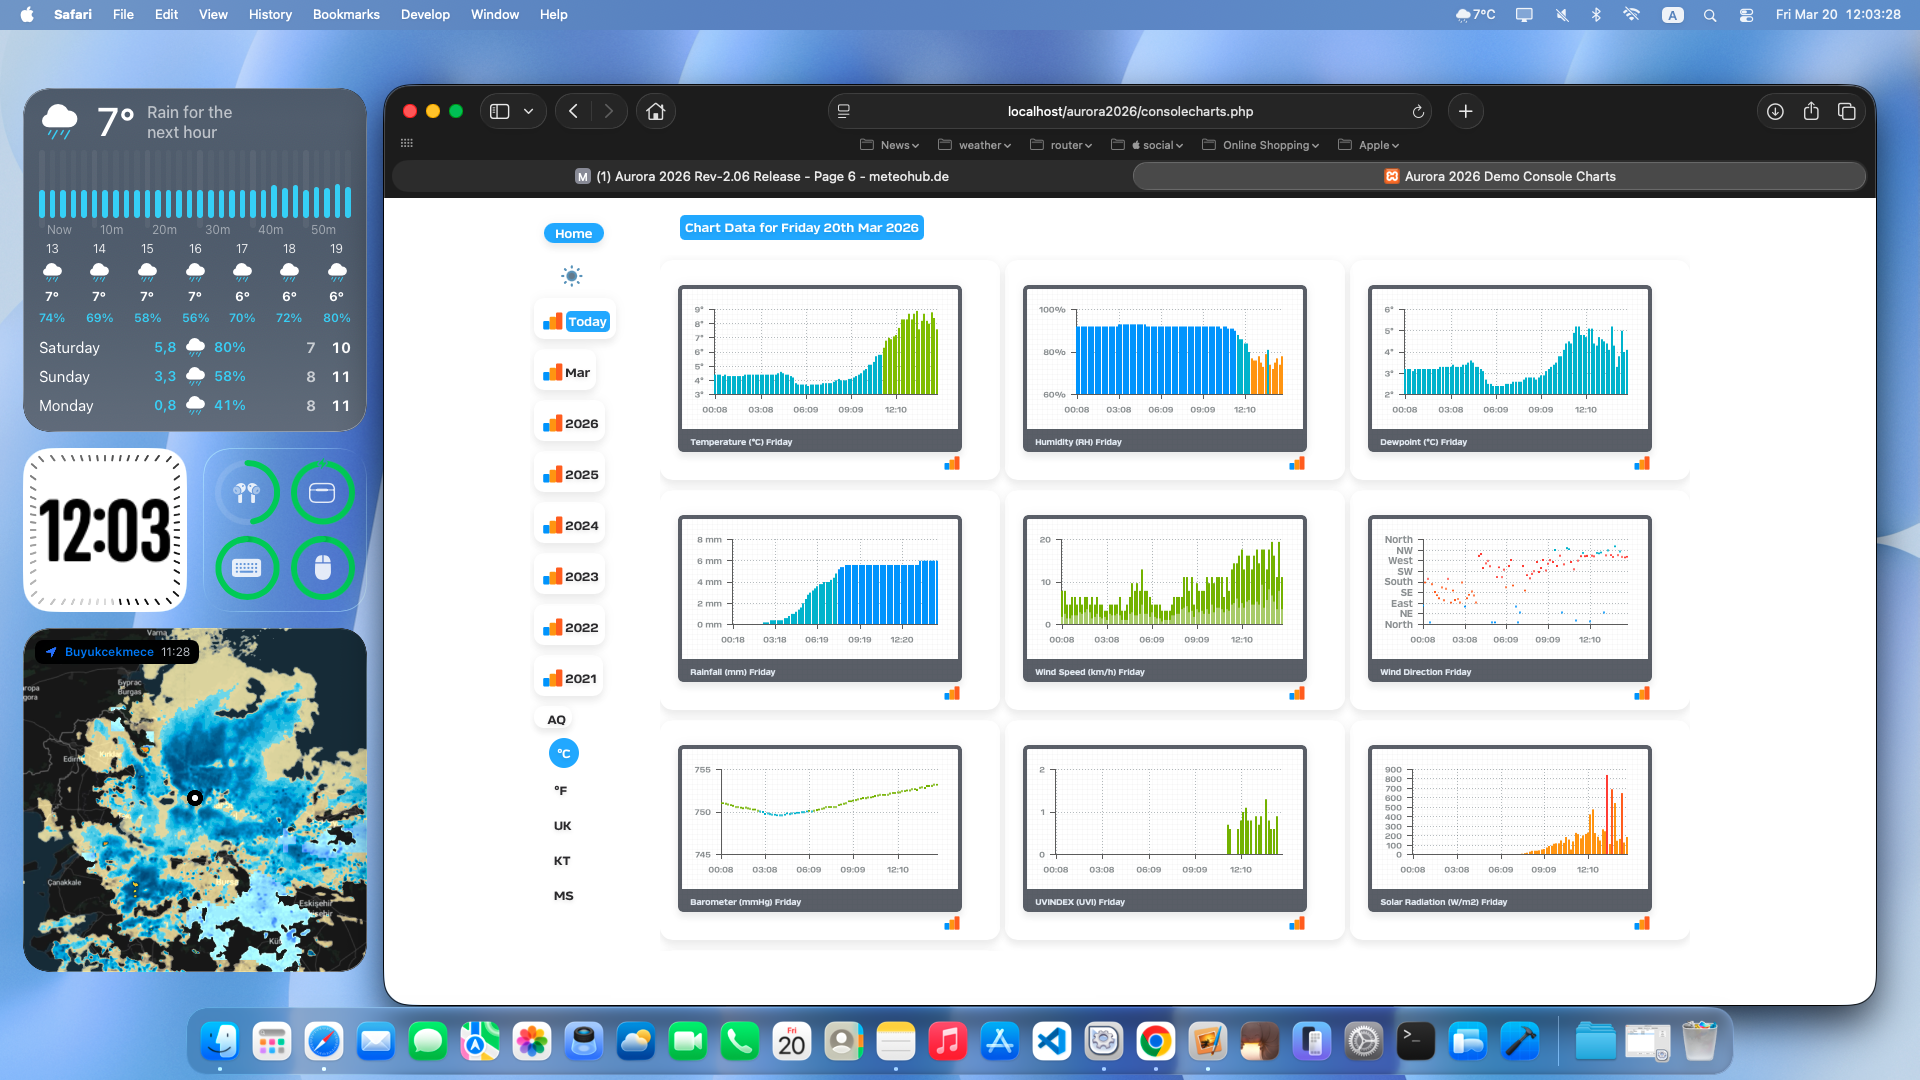Open the Safari downloads icon

point(1775,111)
